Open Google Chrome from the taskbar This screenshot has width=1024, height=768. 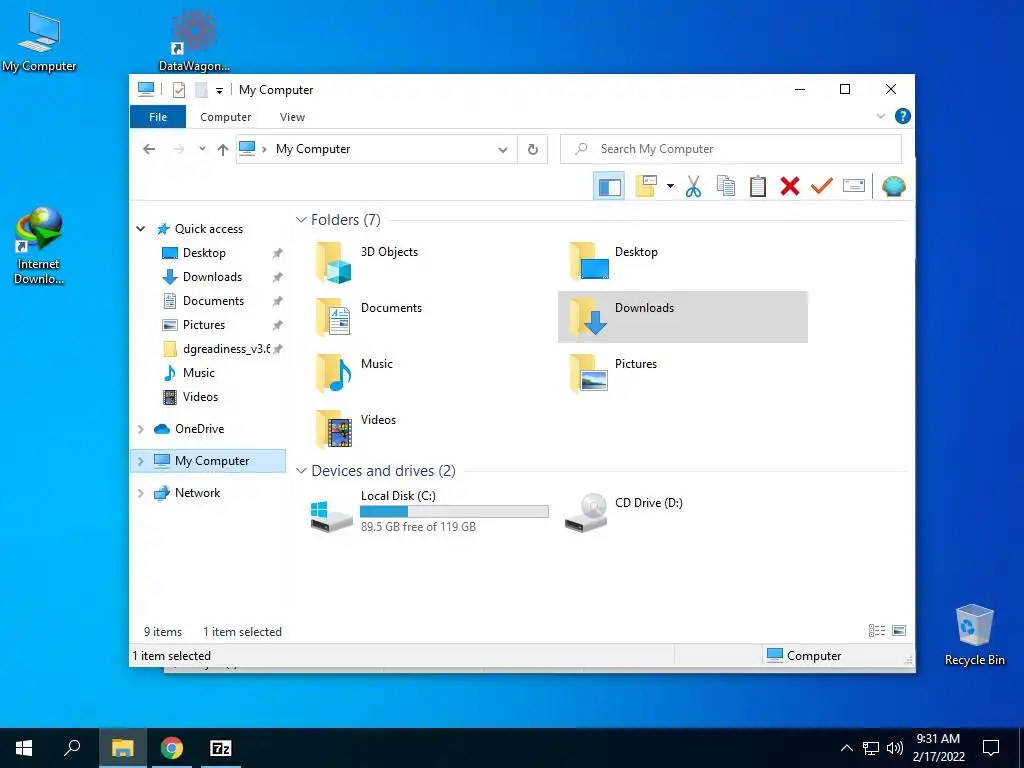[x=172, y=748]
